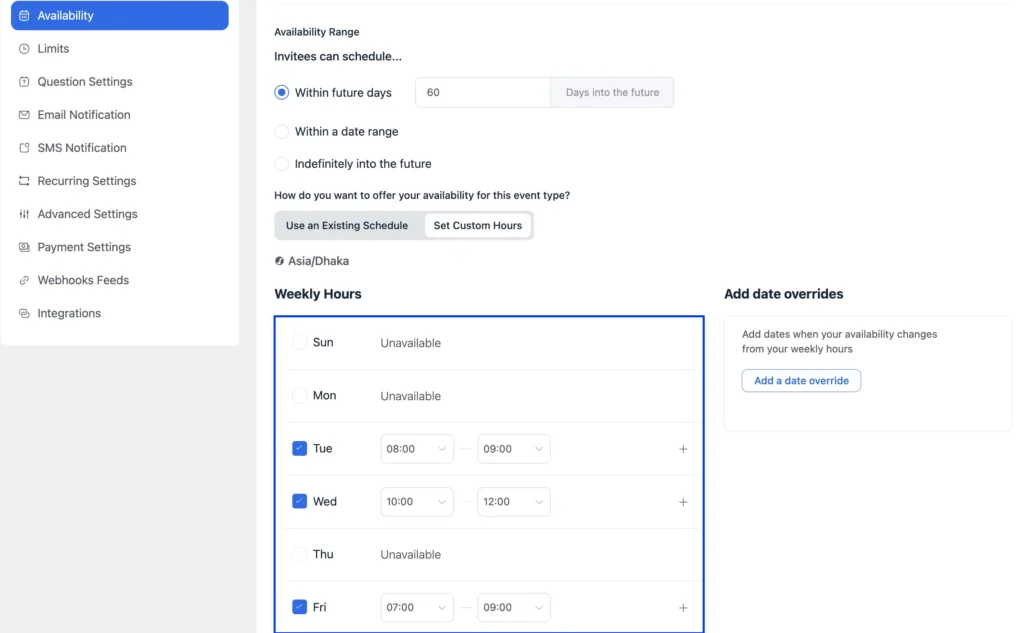Screen dimensions: 1024x633
Task: Choose the Within a date range option
Action: [x=282, y=132]
